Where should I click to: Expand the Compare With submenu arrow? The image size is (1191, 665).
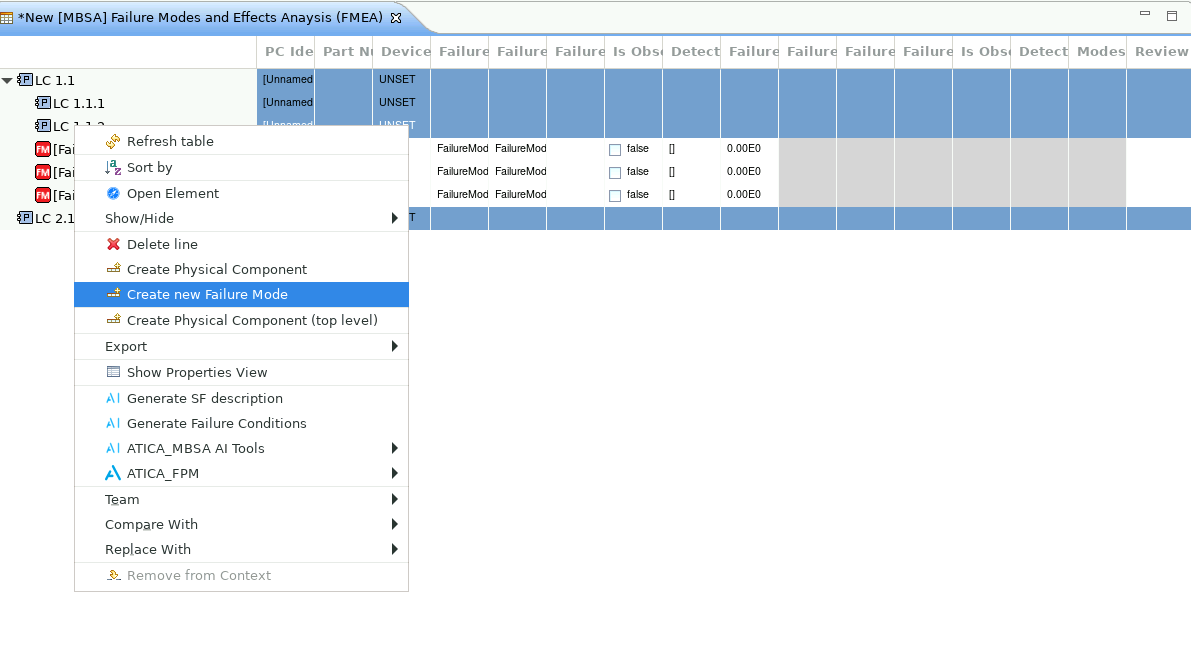(x=394, y=524)
